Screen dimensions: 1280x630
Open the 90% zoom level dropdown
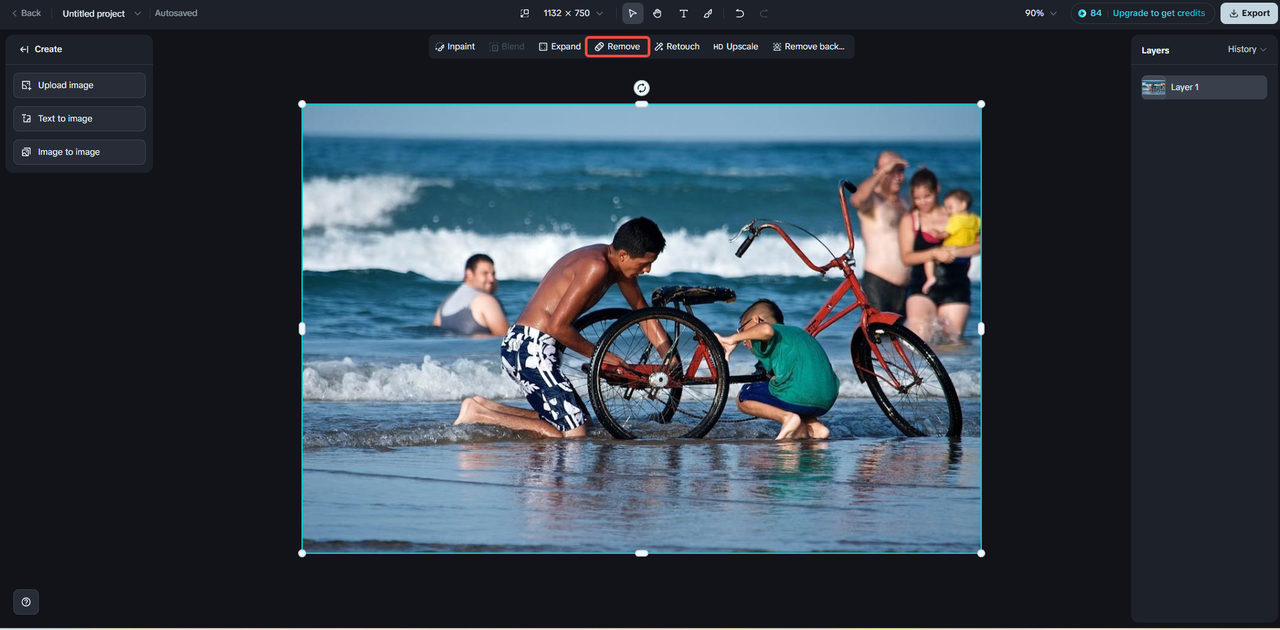pos(1041,13)
